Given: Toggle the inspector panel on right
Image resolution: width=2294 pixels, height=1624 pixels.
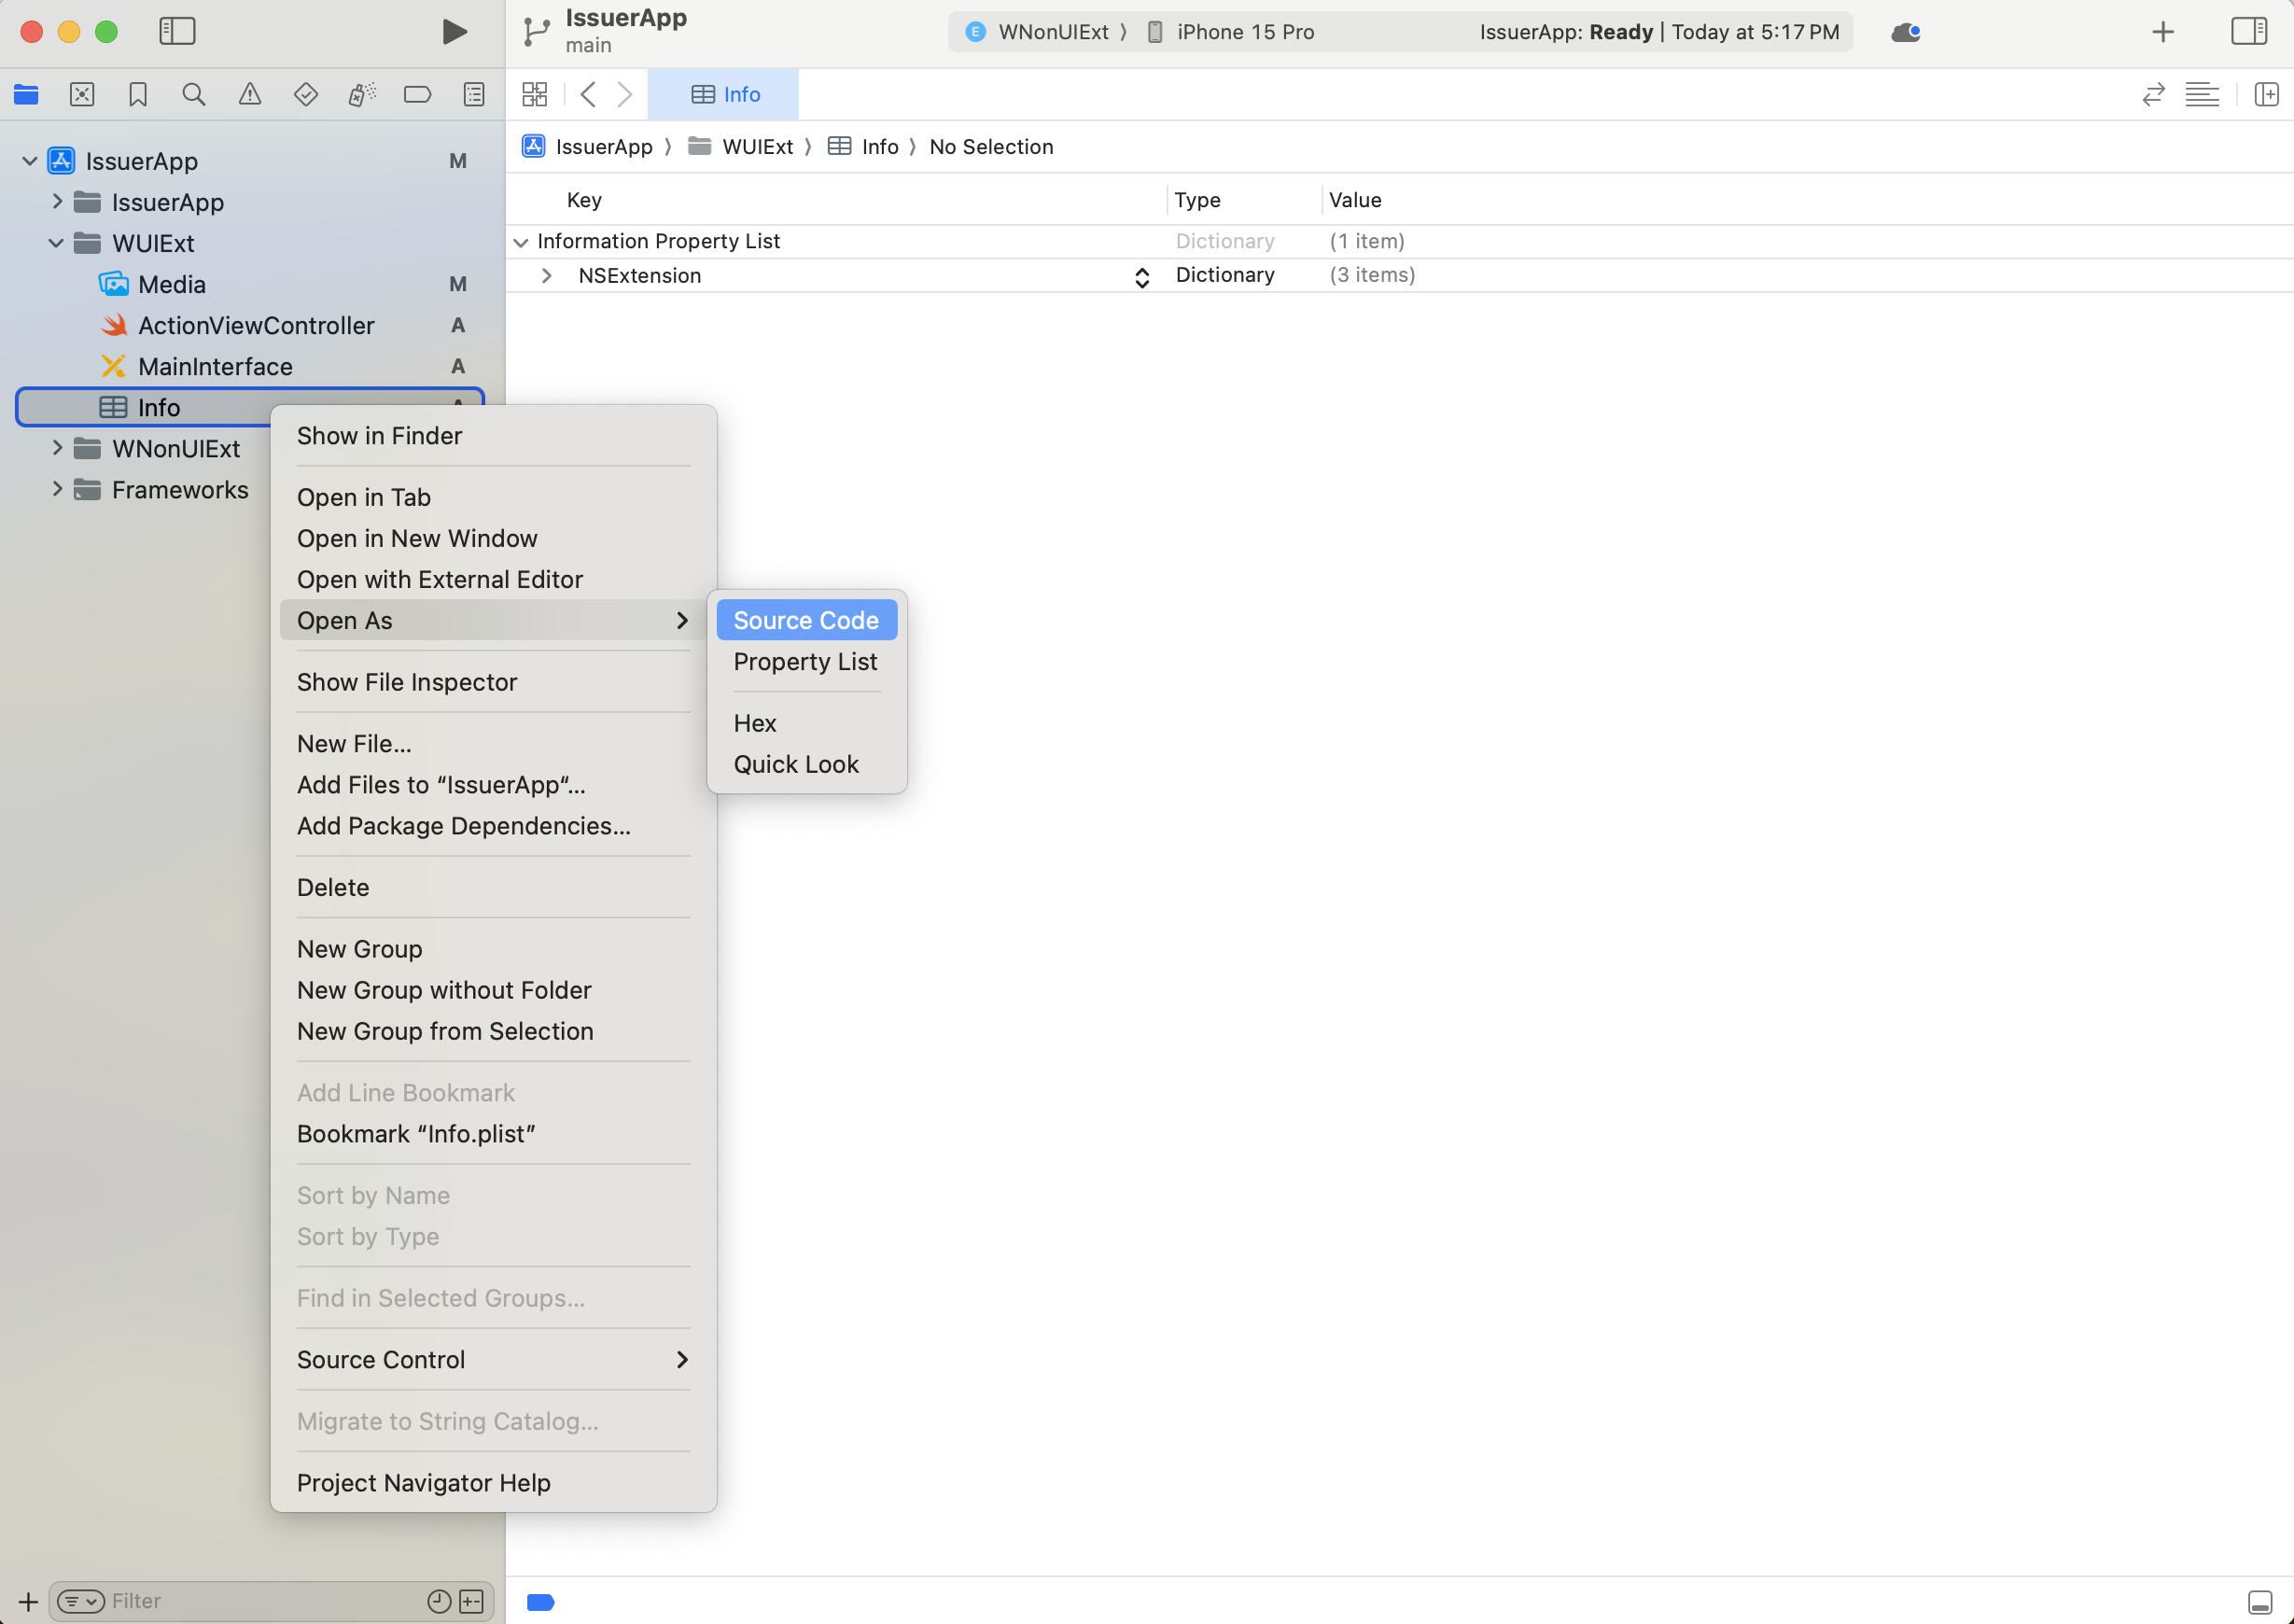Looking at the screenshot, I should click(2249, 31).
